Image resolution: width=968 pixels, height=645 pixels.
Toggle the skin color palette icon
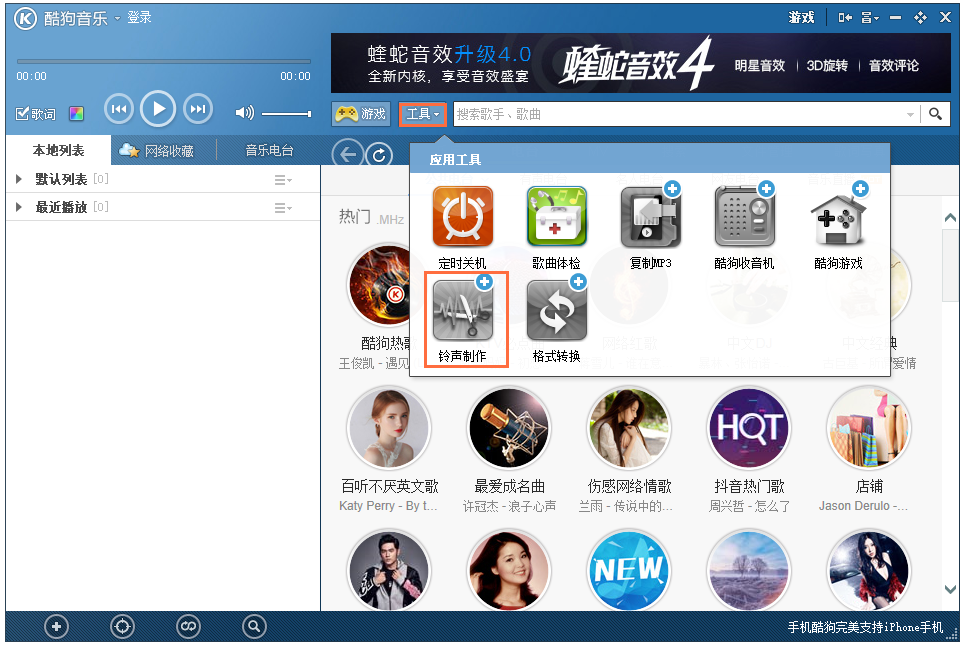(76, 113)
